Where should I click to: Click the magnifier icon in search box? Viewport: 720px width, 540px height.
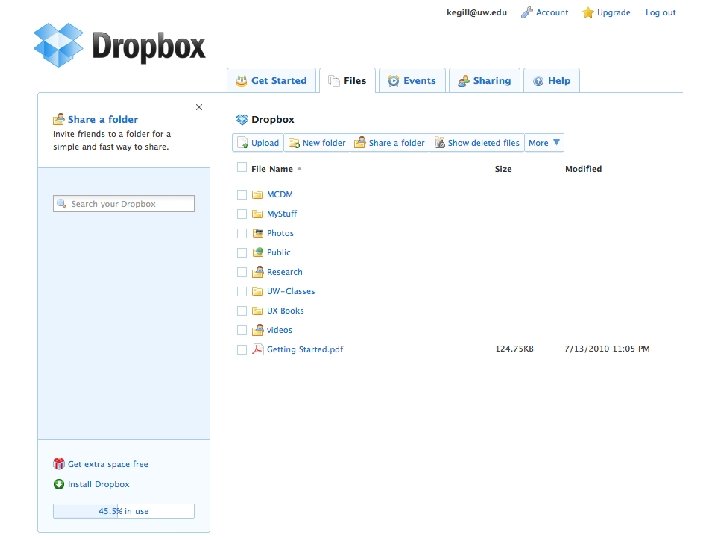(x=62, y=203)
